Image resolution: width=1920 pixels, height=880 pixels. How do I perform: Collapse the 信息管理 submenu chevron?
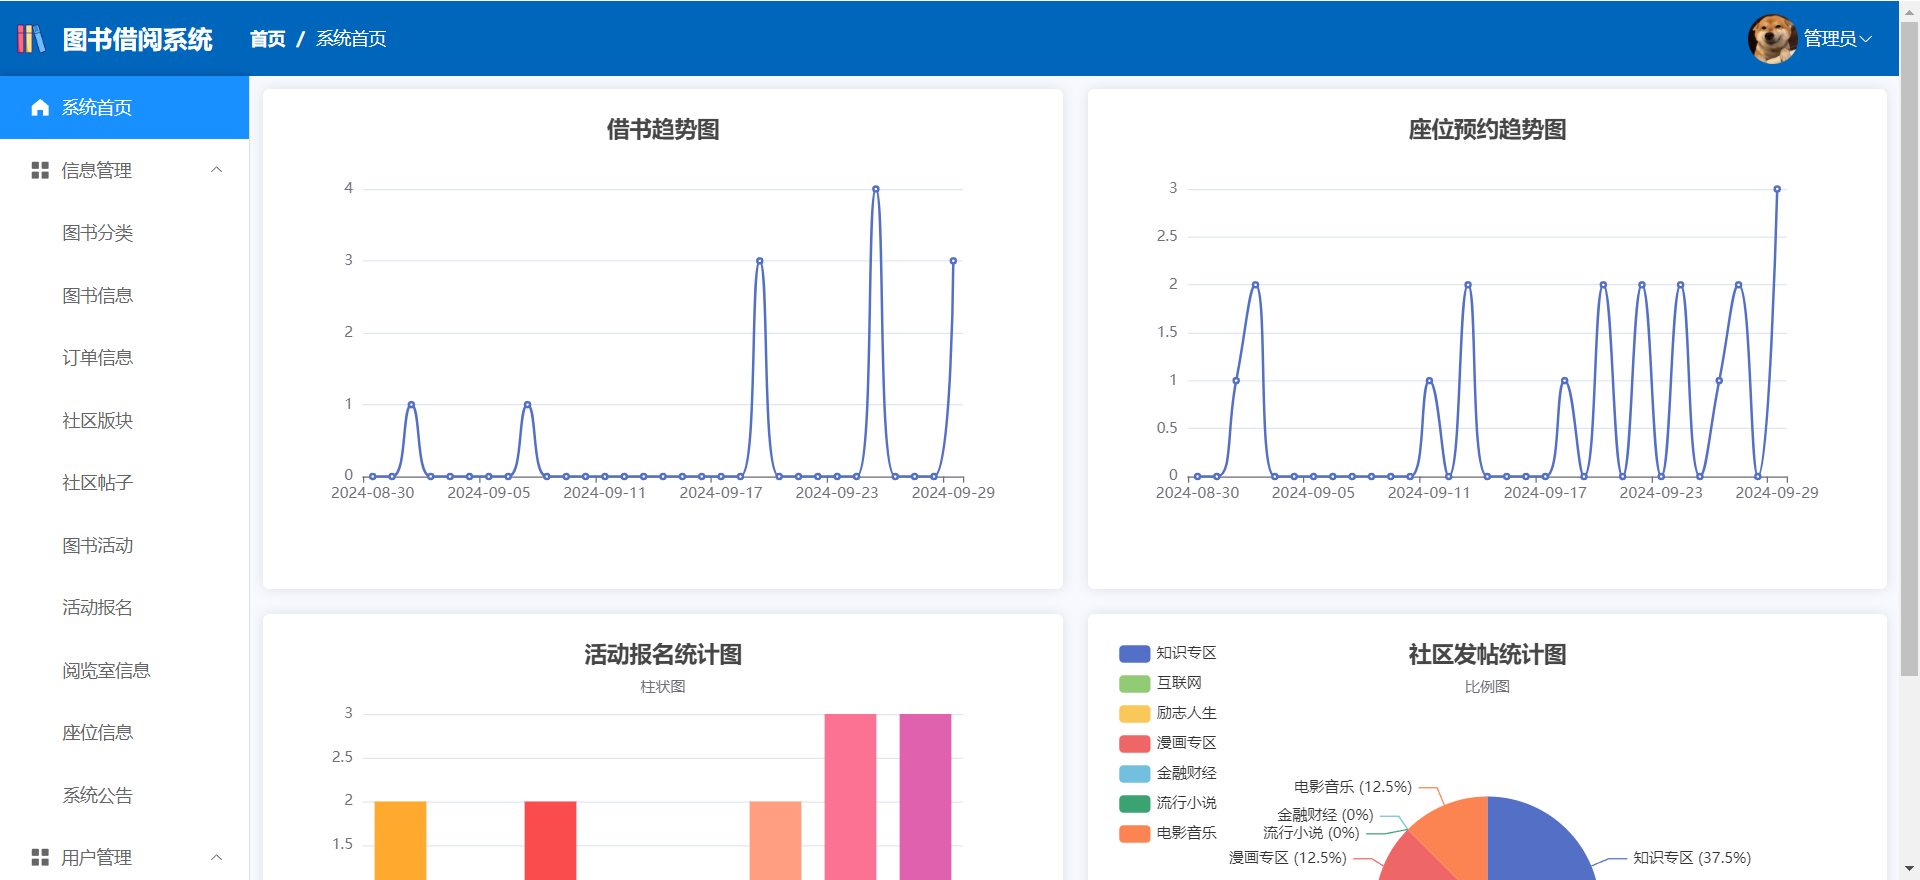click(x=216, y=170)
